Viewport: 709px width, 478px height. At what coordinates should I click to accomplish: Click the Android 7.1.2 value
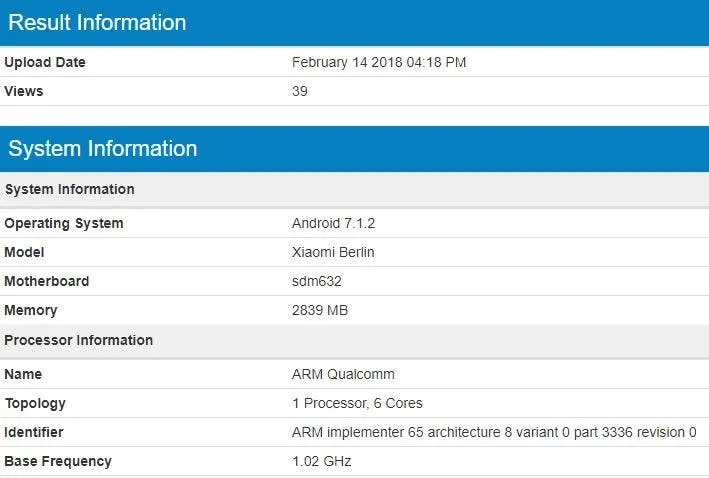tap(331, 223)
